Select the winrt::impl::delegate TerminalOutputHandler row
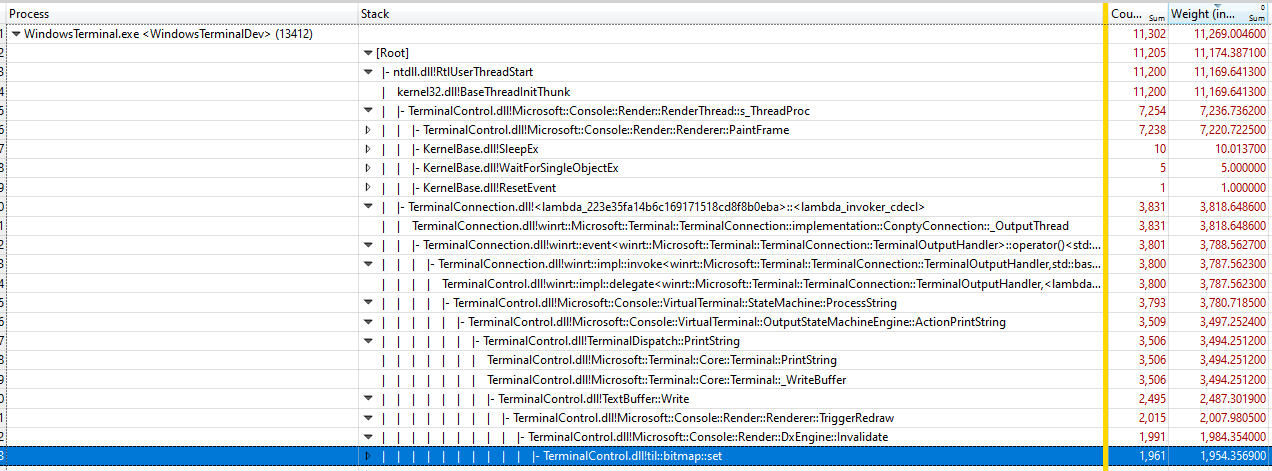Screen dimensions: 1272x471 (635, 284)
